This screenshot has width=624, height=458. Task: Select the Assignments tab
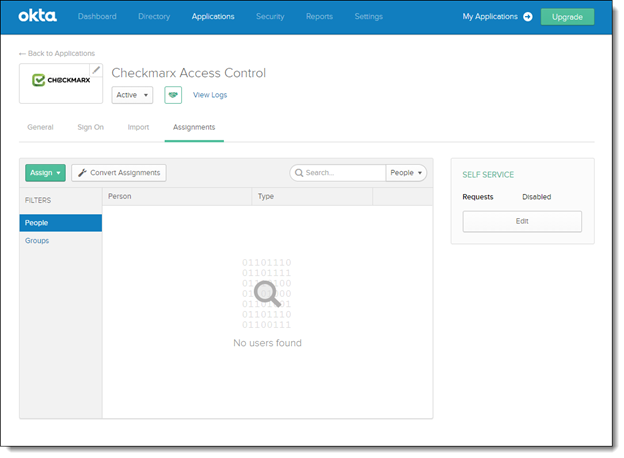point(194,127)
